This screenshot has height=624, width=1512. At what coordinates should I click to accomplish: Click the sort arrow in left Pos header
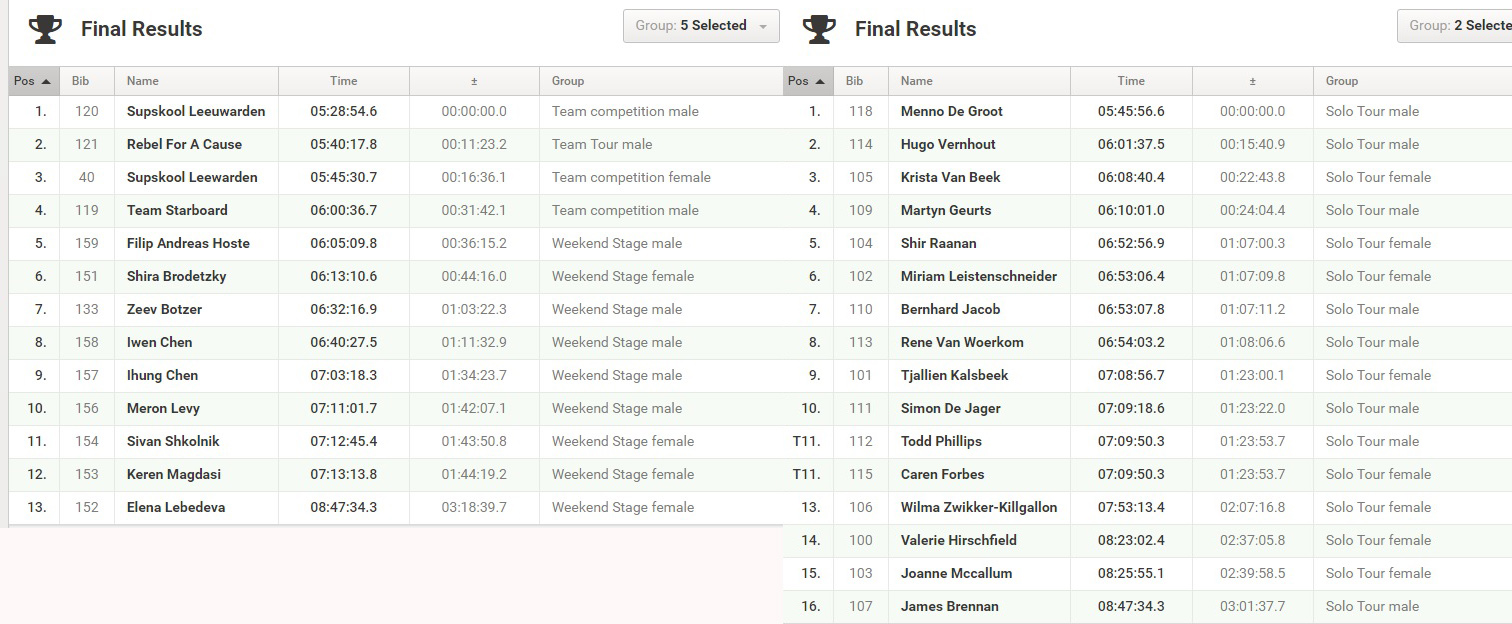[46, 81]
